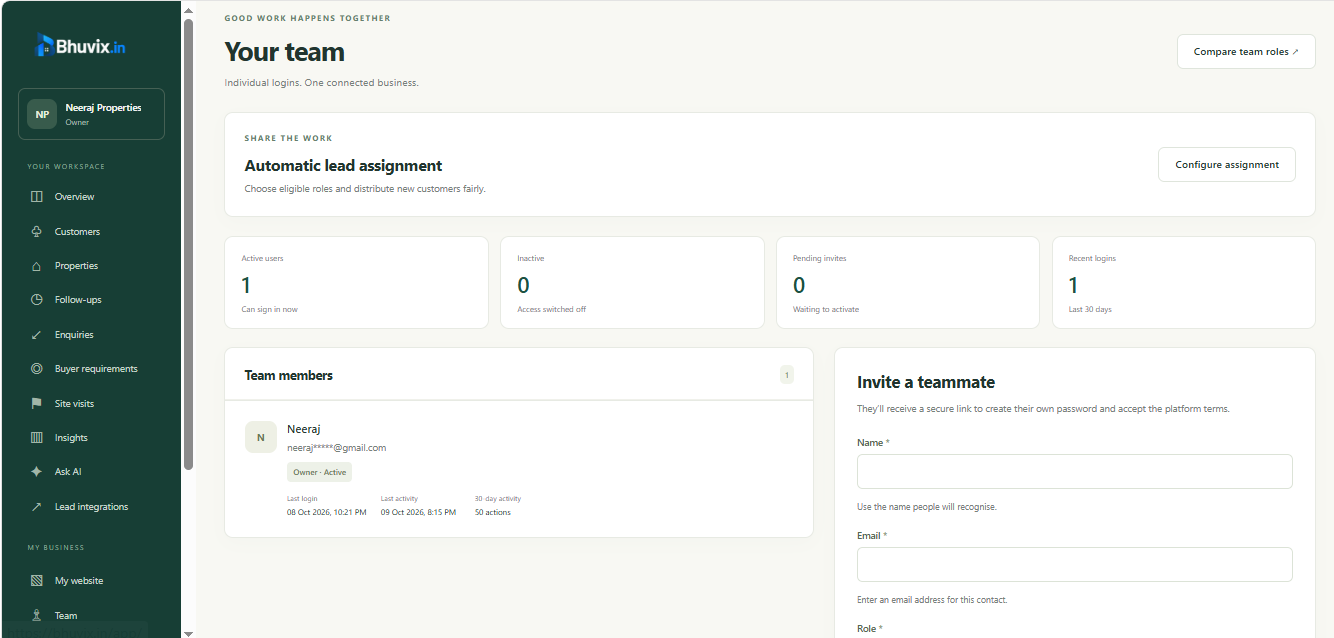Click the "Owner · Active" status badge

(319, 472)
